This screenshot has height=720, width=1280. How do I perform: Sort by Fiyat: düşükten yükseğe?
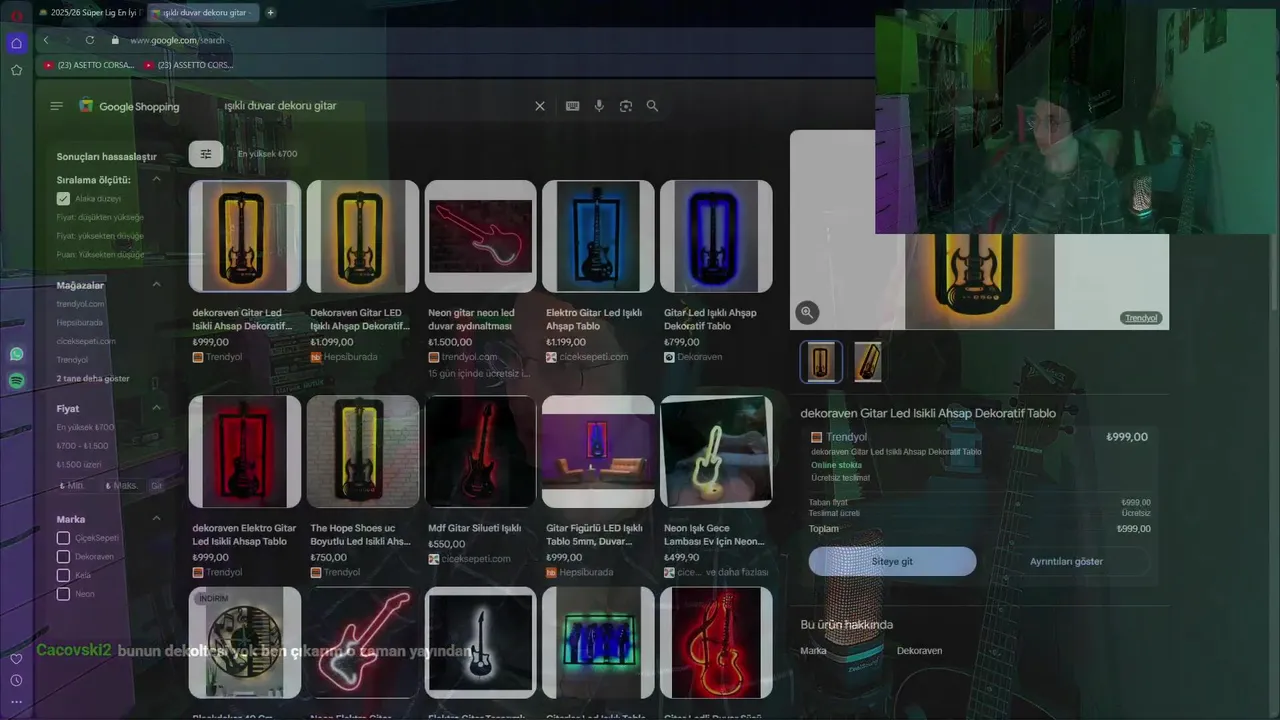(x=100, y=217)
